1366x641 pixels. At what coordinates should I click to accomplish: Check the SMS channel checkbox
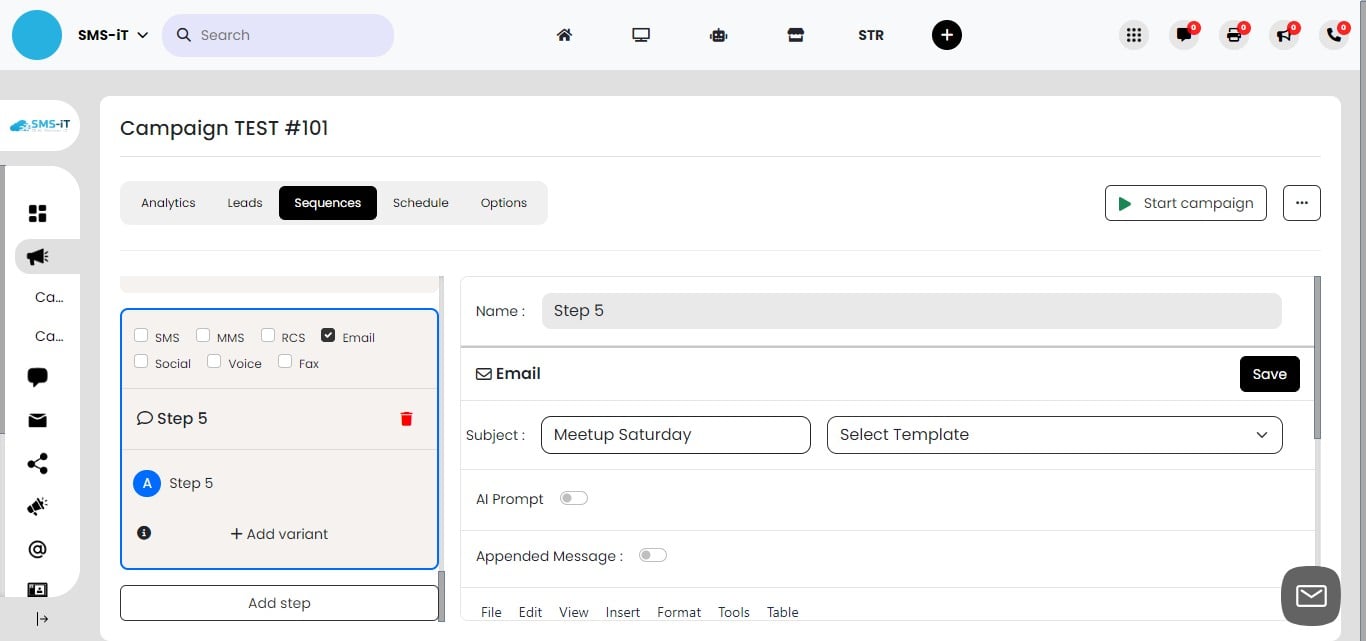(141, 335)
